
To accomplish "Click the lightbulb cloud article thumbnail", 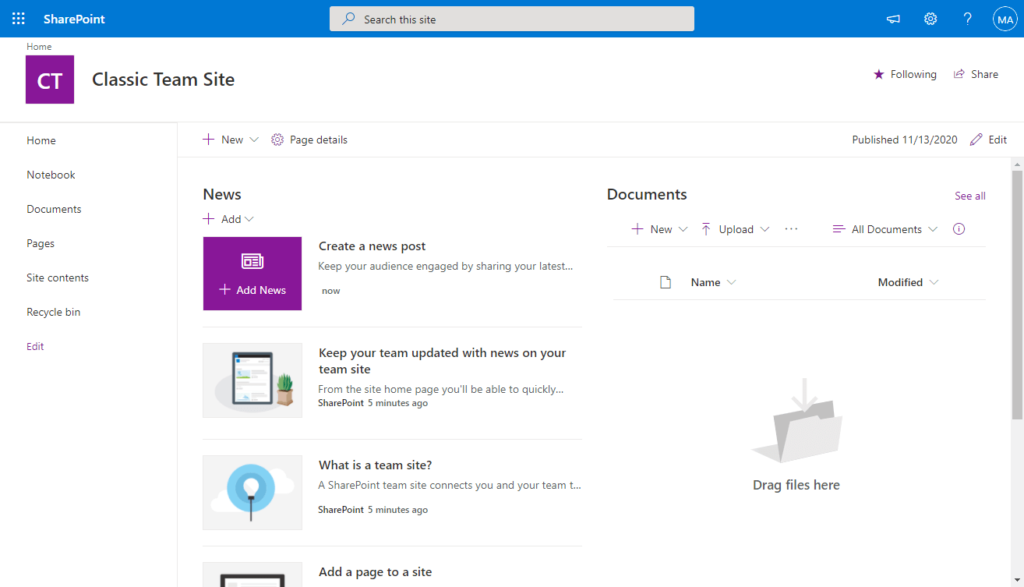I will point(252,492).
